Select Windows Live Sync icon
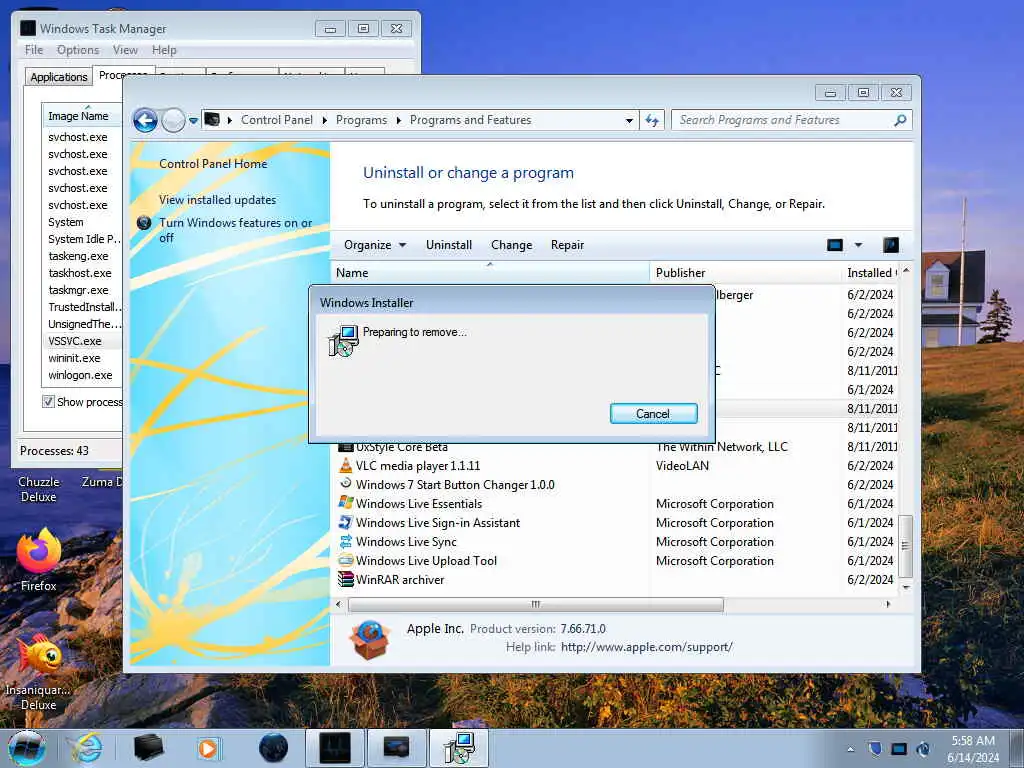1024x768 pixels. tap(345, 541)
